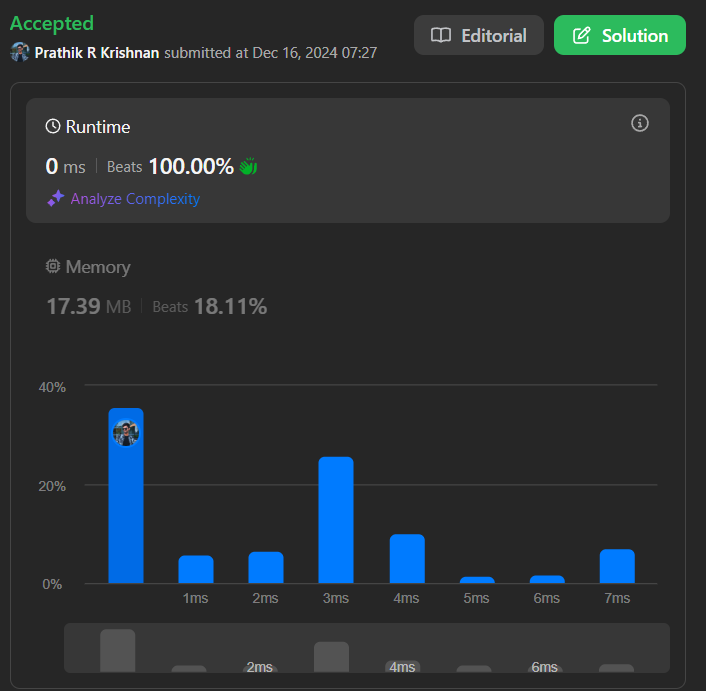Click the sparkle icon next to Analyze Complexity
Viewport: 706px width, 691px height.
(56, 199)
